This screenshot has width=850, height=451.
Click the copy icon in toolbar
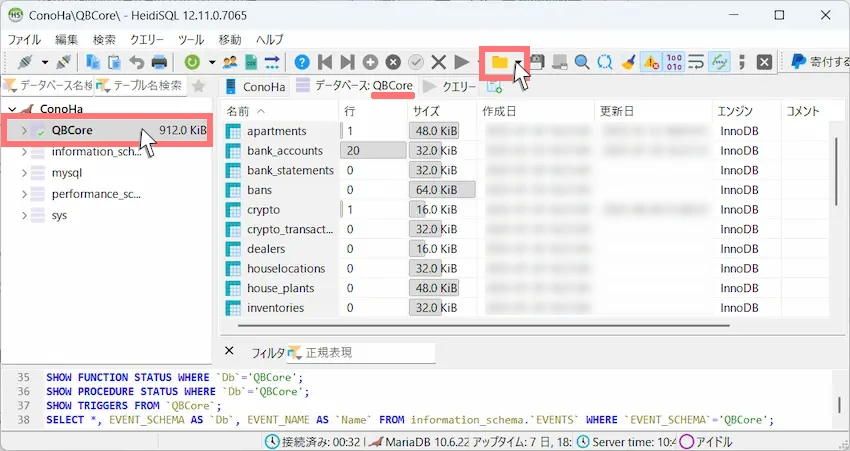click(x=93, y=62)
